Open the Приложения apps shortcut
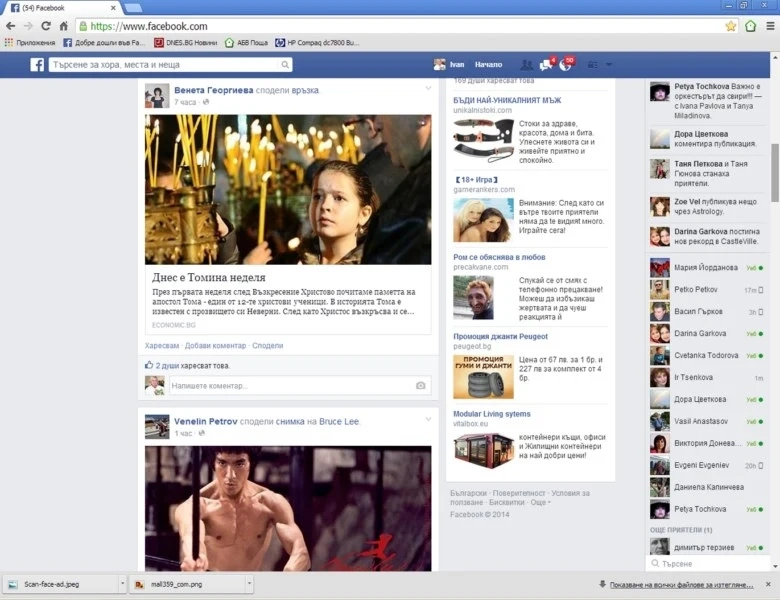780x600 pixels. click(x=30, y=43)
